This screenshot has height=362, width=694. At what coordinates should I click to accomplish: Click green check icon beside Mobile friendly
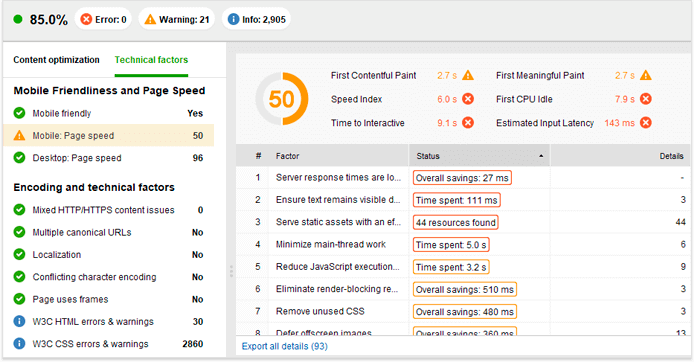pos(19,113)
